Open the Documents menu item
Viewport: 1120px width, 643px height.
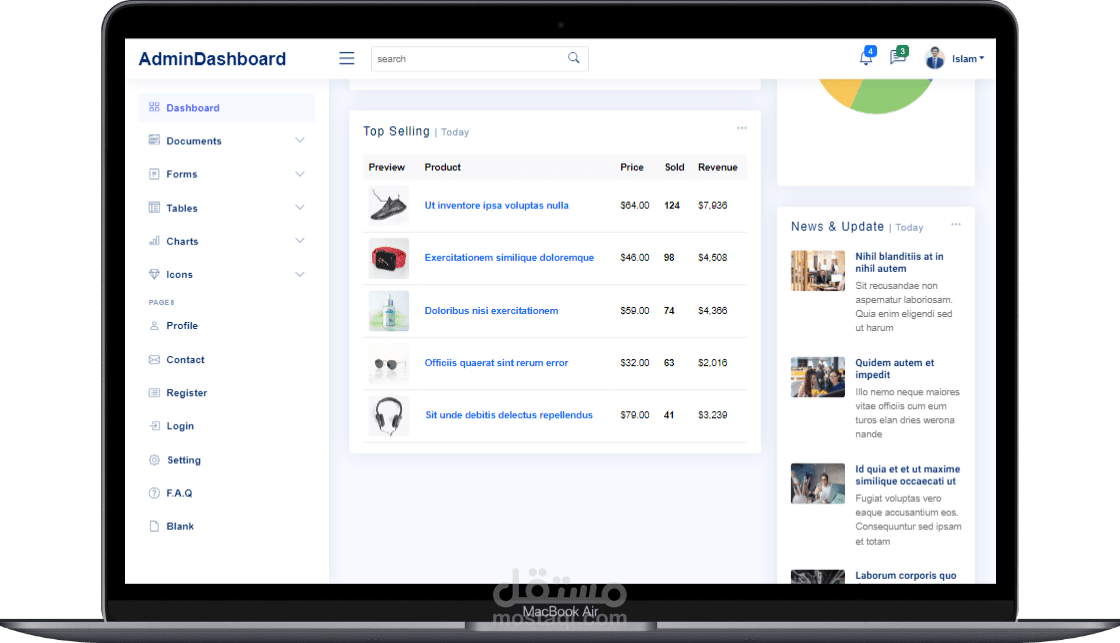click(x=227, y=141)
